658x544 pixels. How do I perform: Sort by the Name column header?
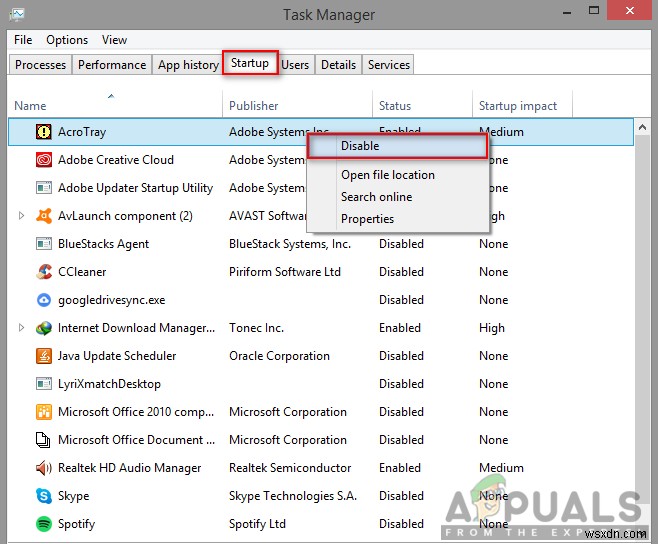(x=115, y=103)
